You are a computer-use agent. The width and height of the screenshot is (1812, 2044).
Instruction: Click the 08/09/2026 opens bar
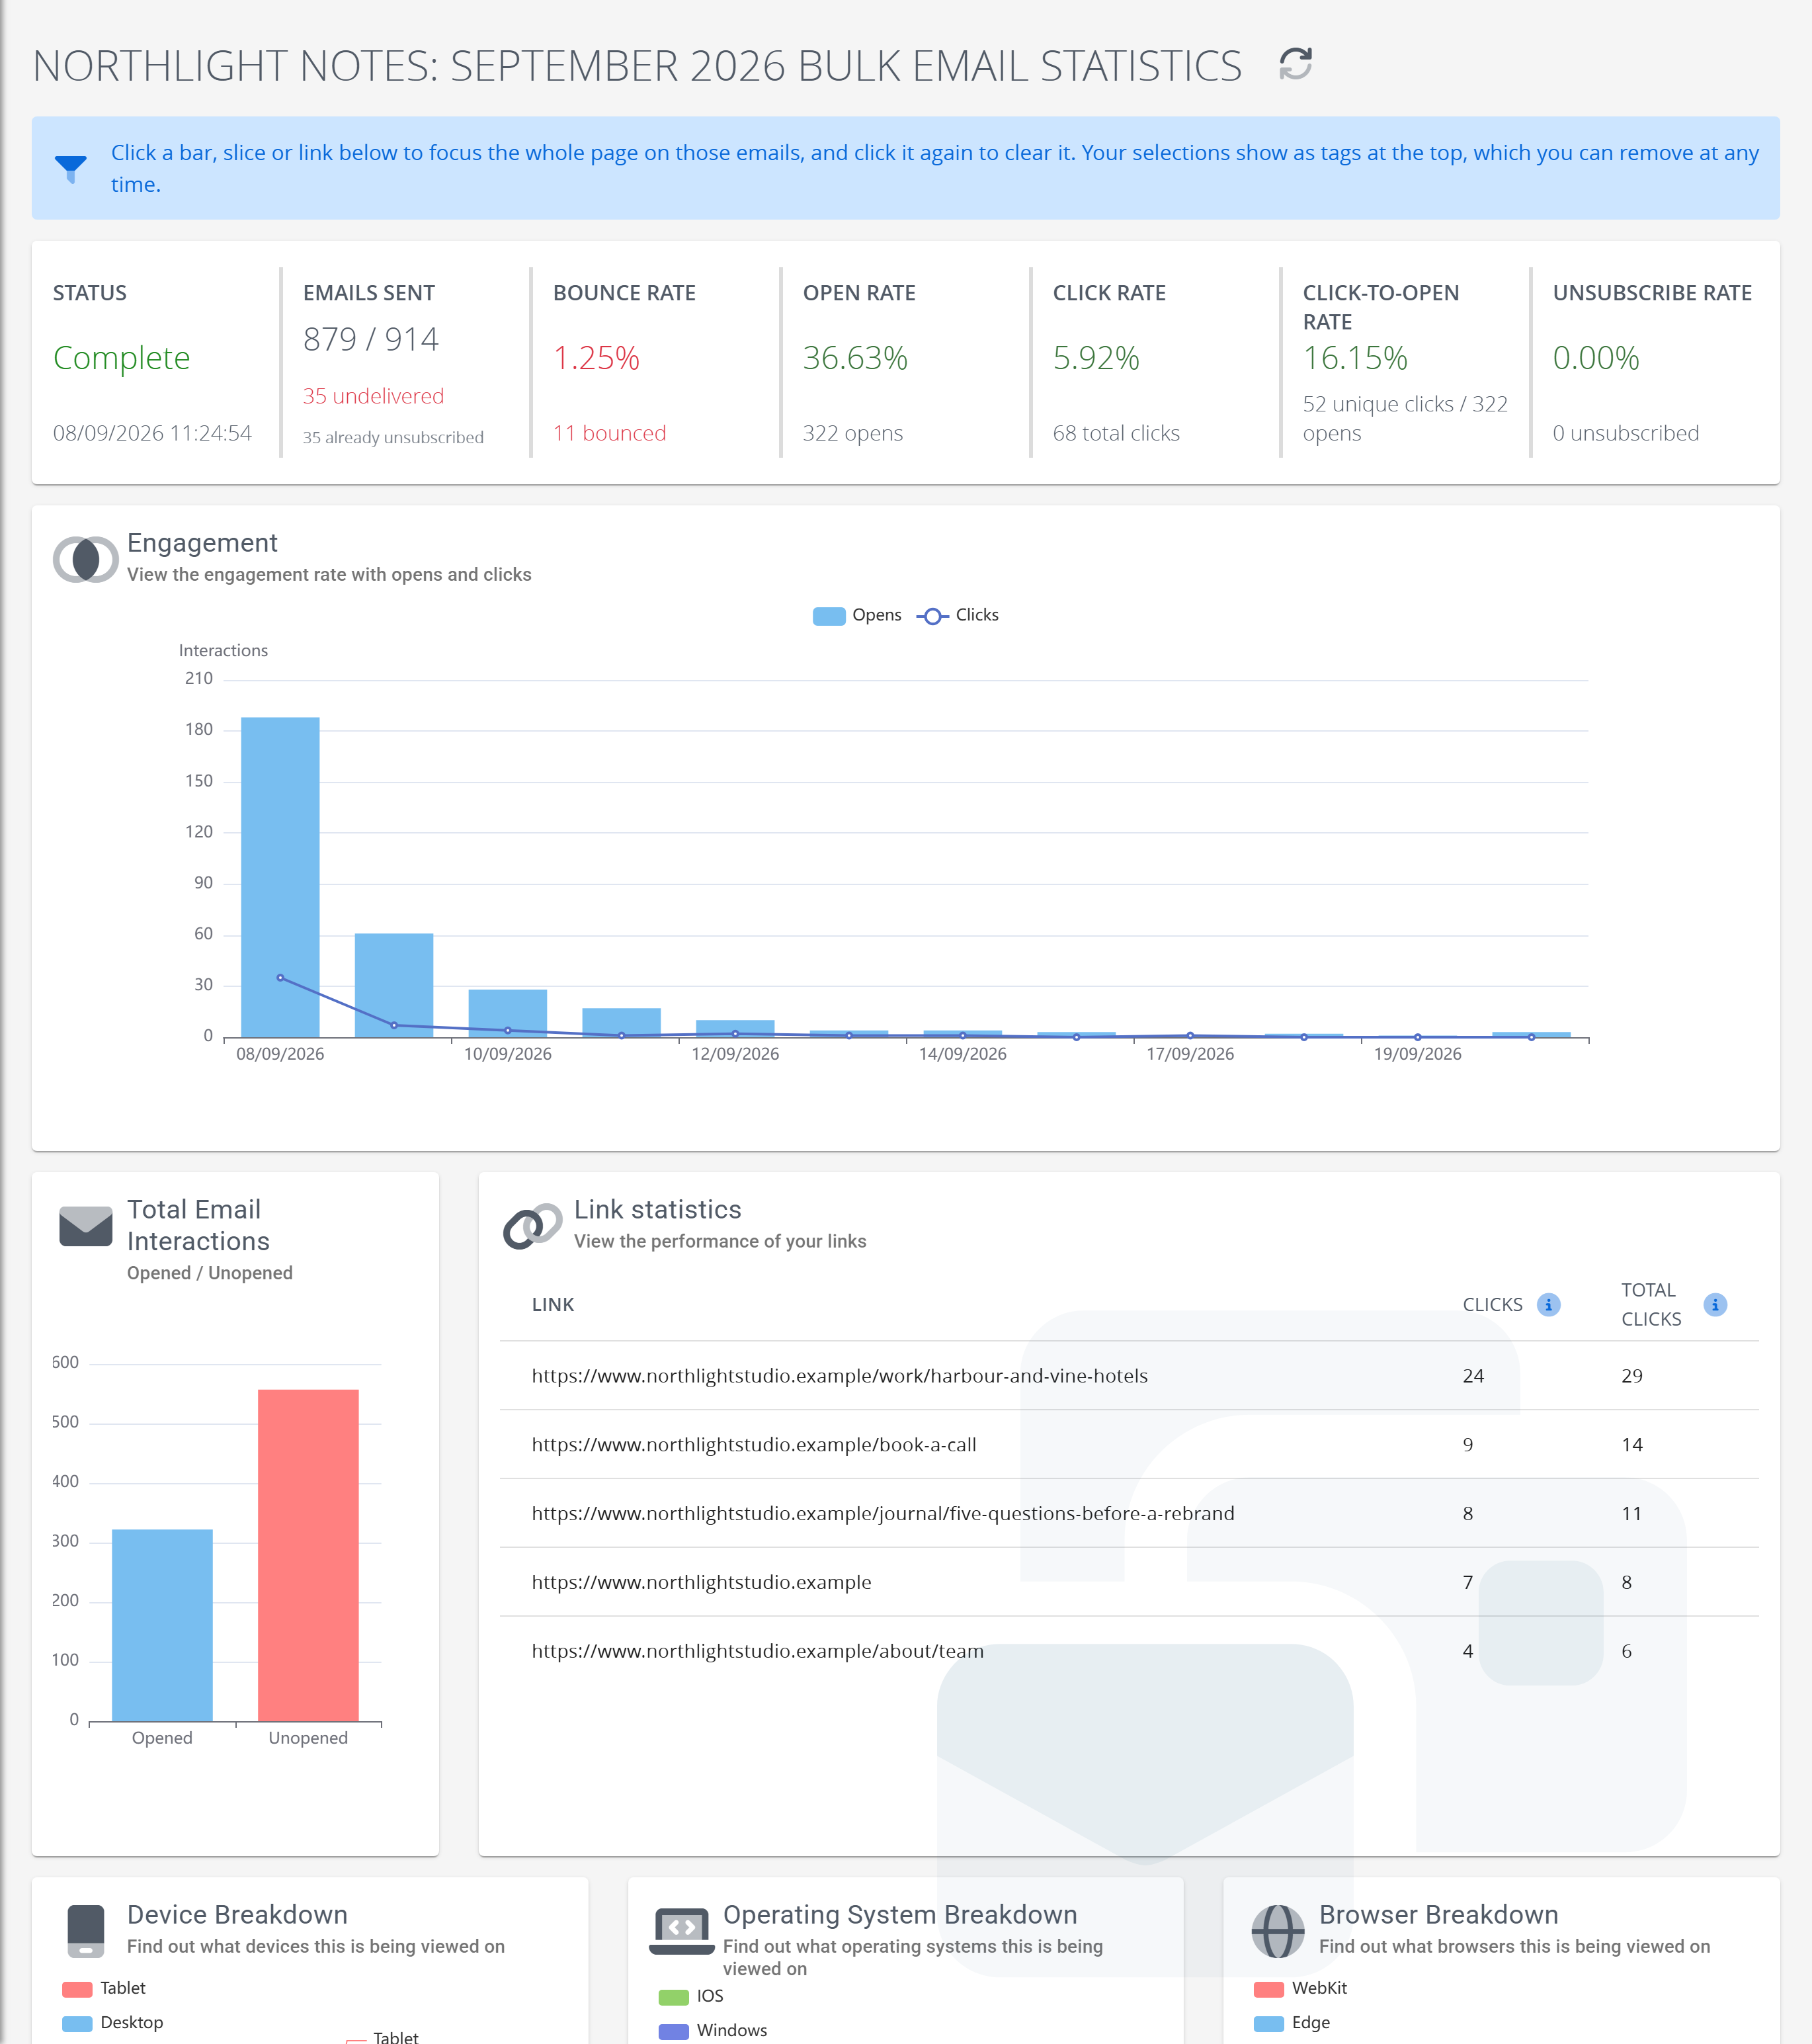click(x=280, y=877)
